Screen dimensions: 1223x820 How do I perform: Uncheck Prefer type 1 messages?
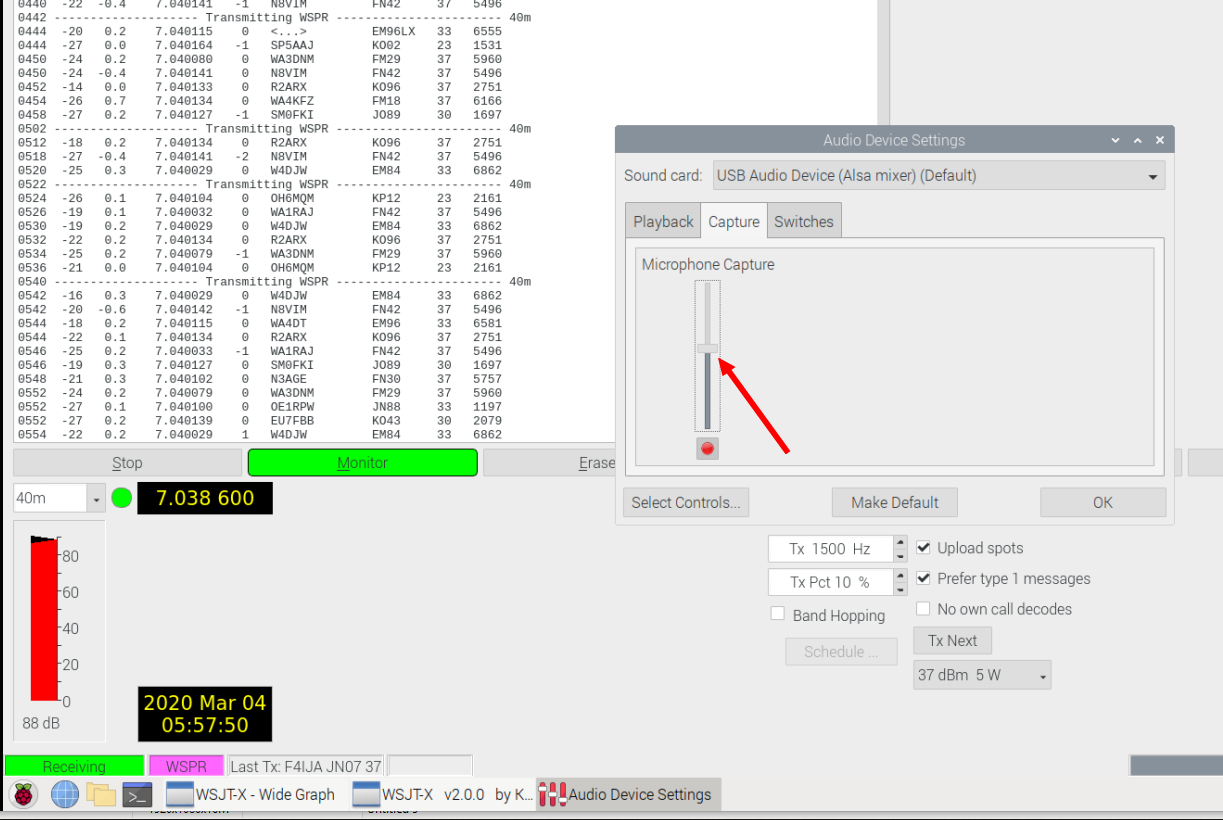pos(924,578)
